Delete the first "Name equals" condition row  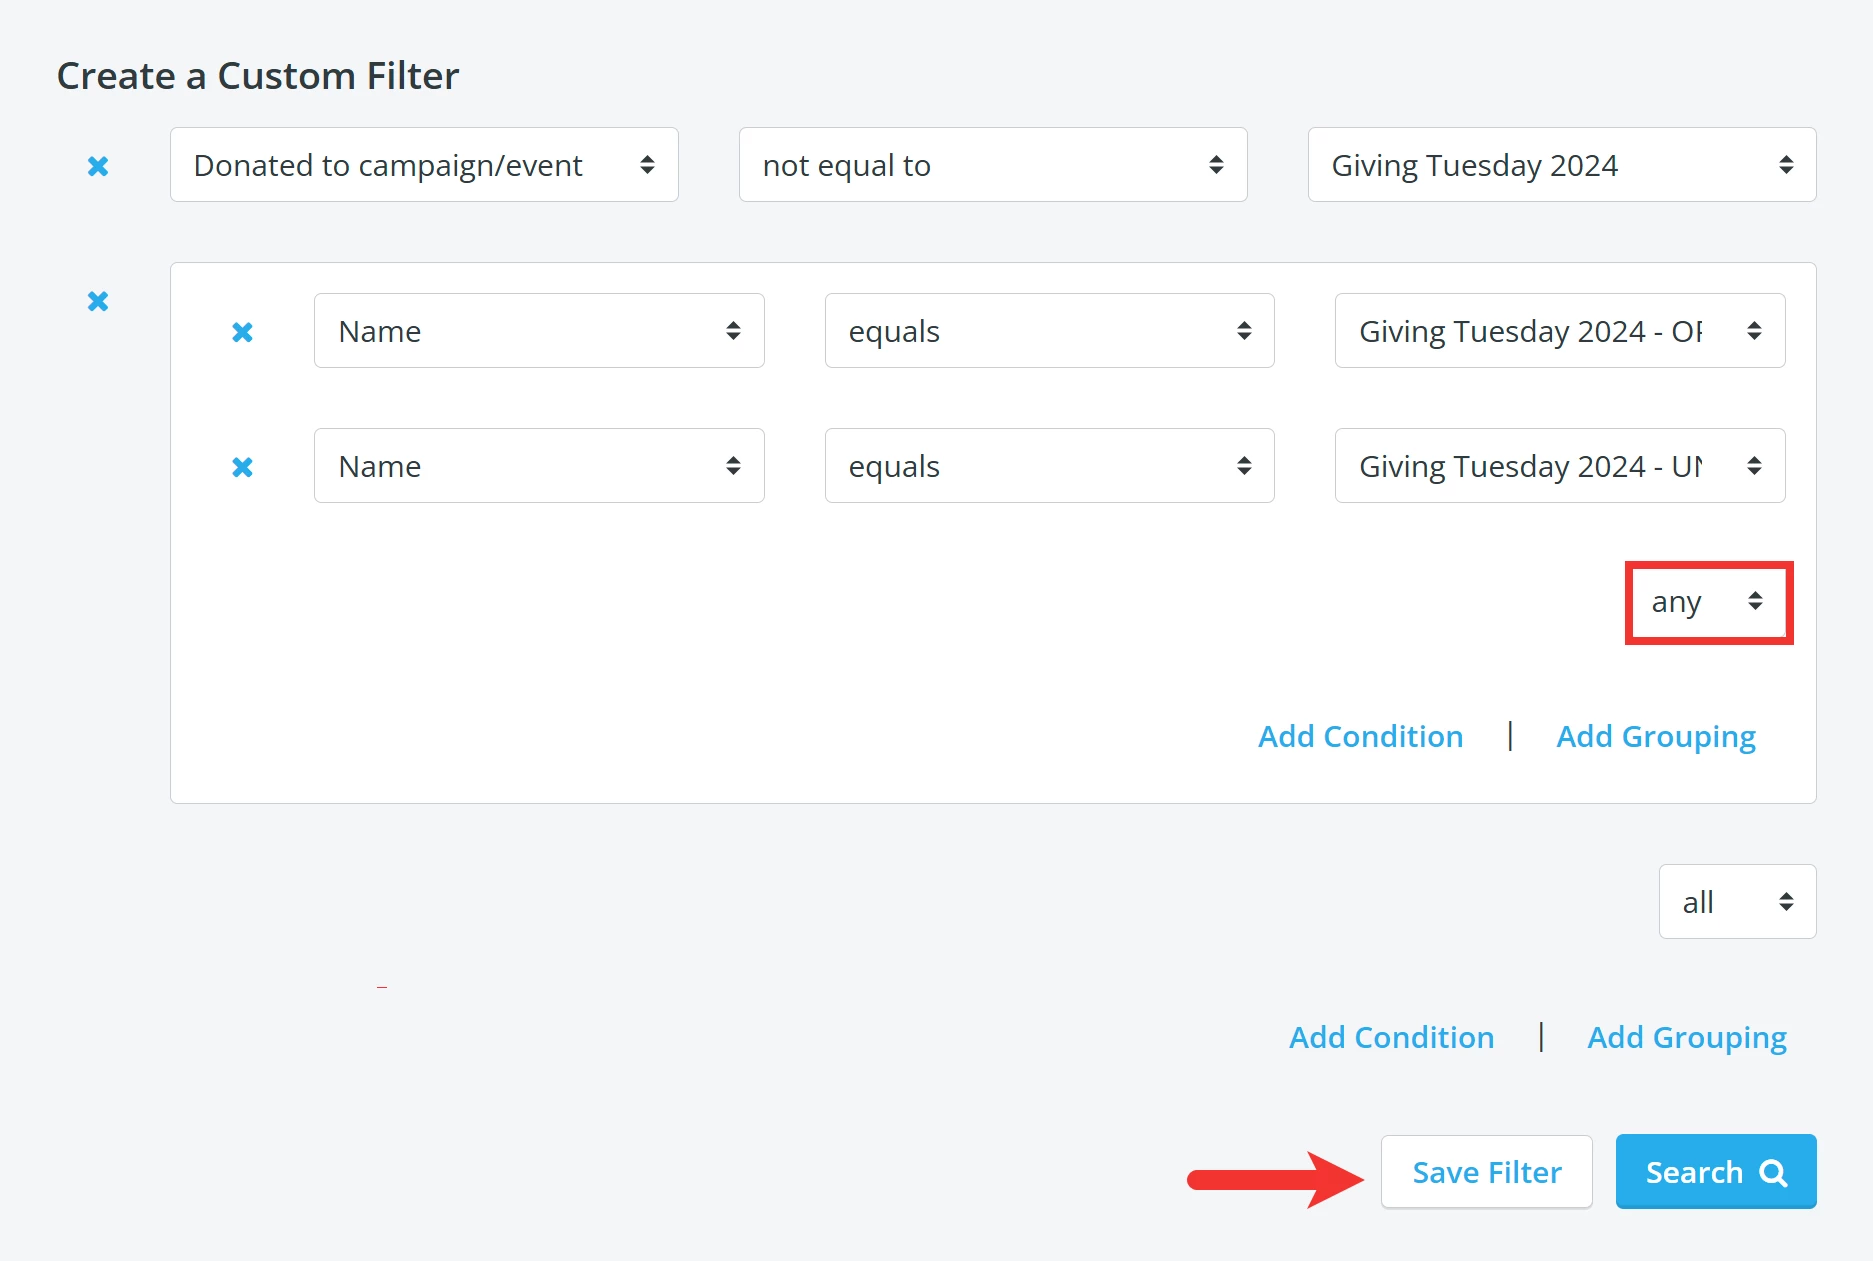point(242,332)
